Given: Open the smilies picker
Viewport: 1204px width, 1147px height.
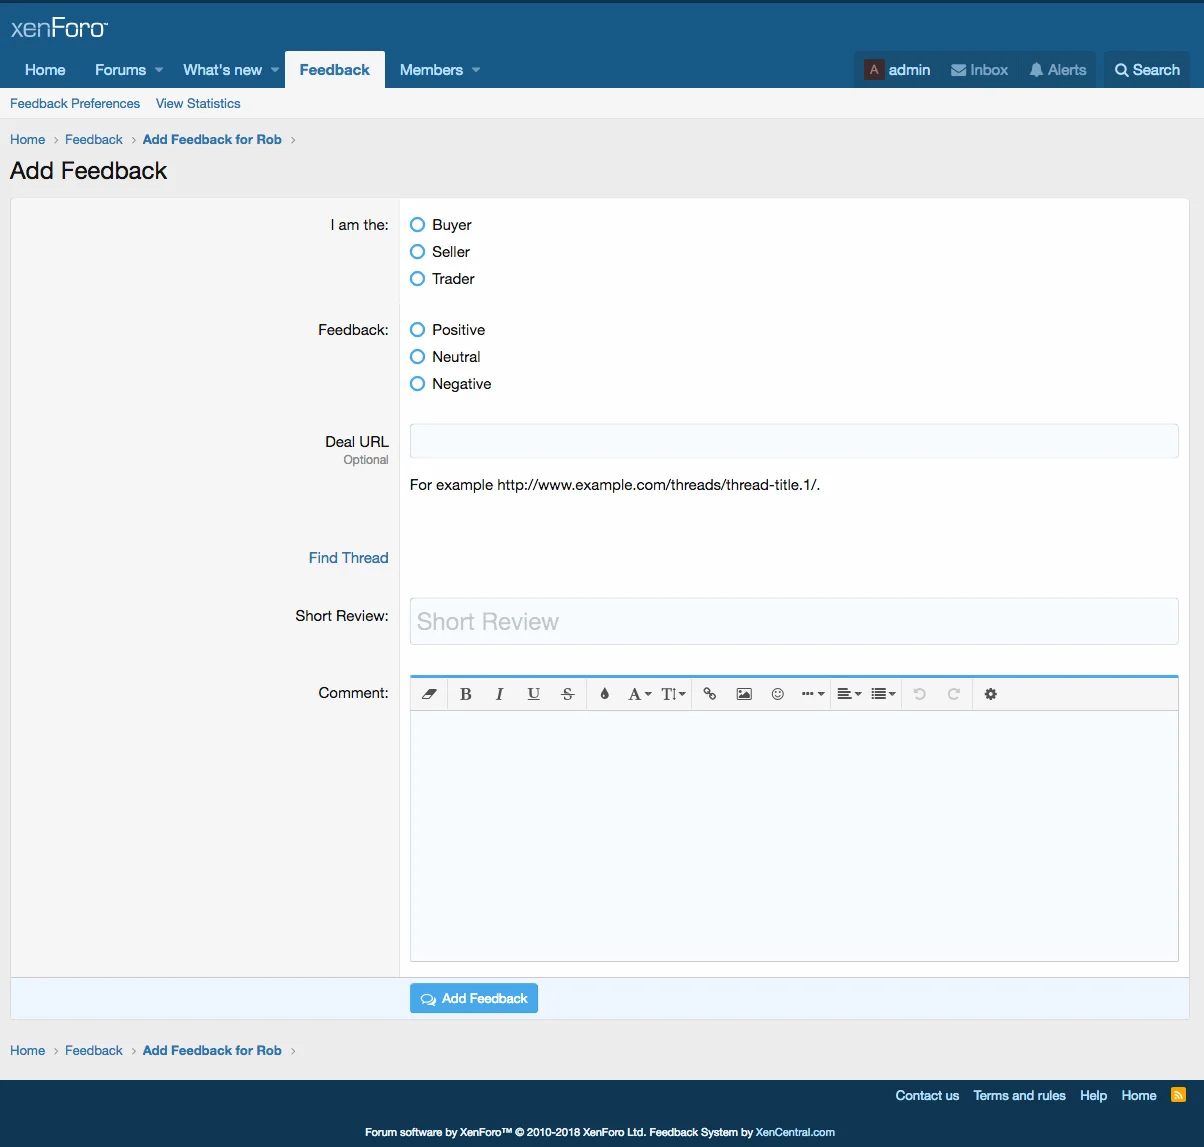Looking at the screenshot, I should [777, 694].
